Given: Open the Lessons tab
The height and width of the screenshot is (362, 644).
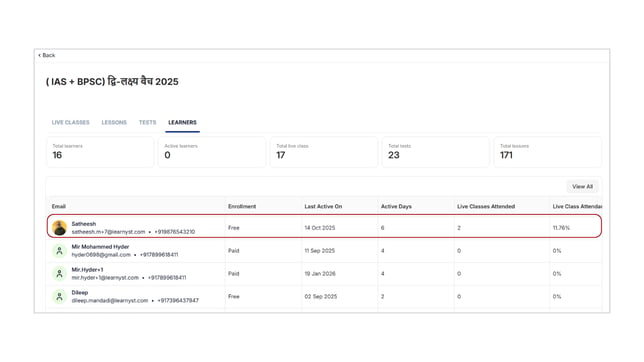Looking at the screenshot, I should tap(114, 122).
